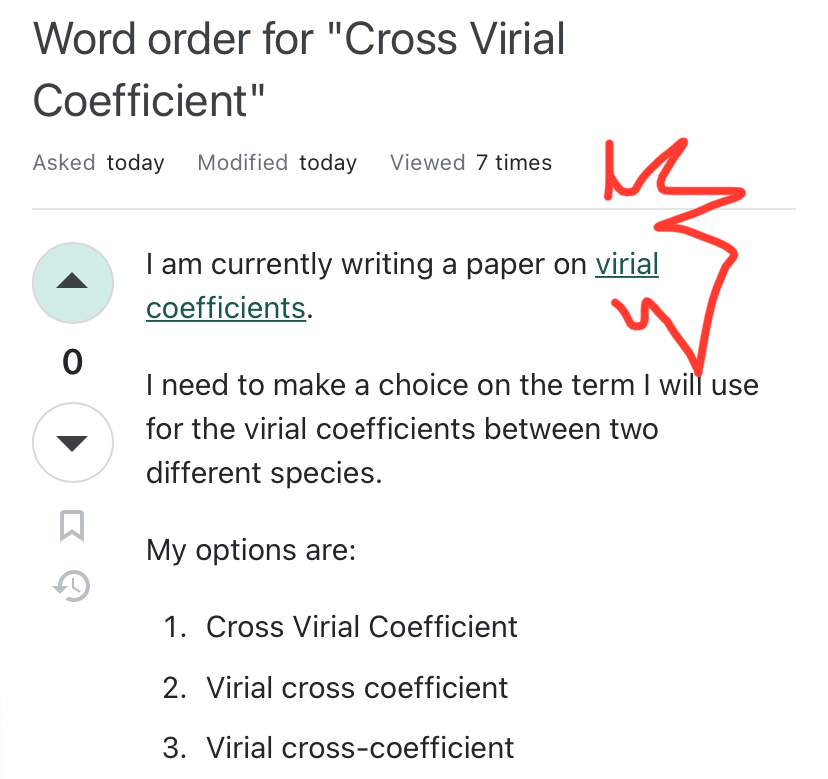Click Viewed 7 times text
The height and width of the screenshot is (779, 828).
(470, 162)
